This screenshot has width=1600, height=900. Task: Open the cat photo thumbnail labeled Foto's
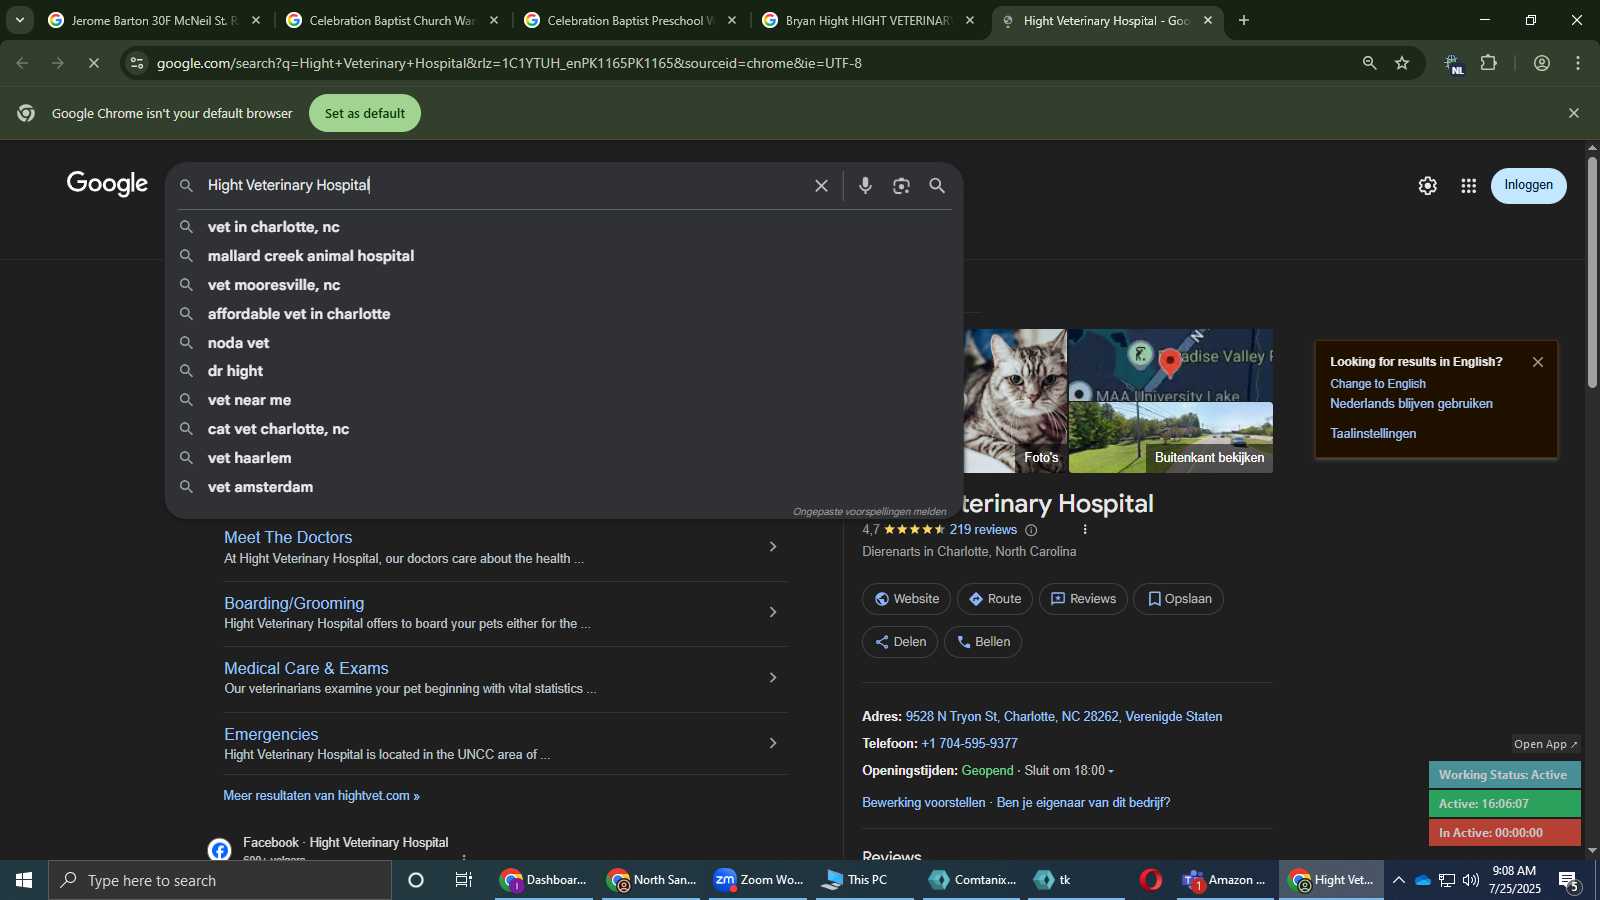(1015, 401)
